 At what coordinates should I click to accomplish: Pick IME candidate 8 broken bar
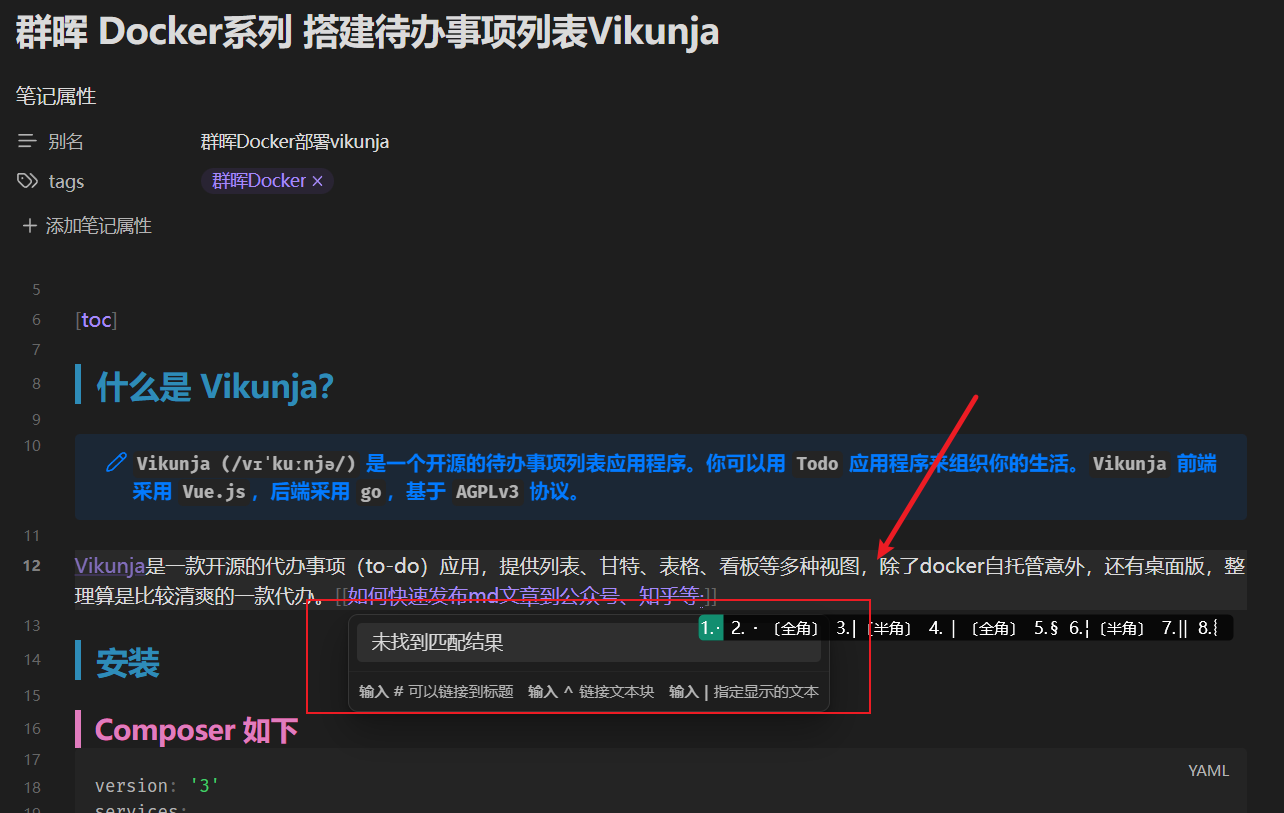[x=1208, y=628]
